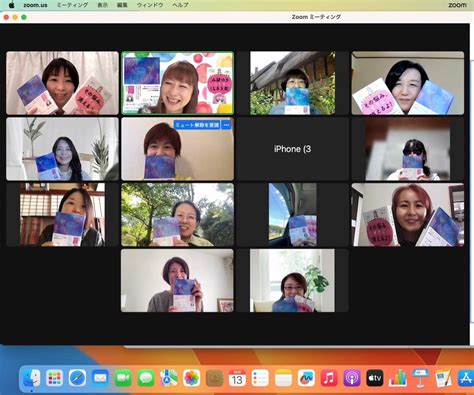Open the zoom.us application menu
Screen dimensions: 474x395
click(x=35, y=5)
